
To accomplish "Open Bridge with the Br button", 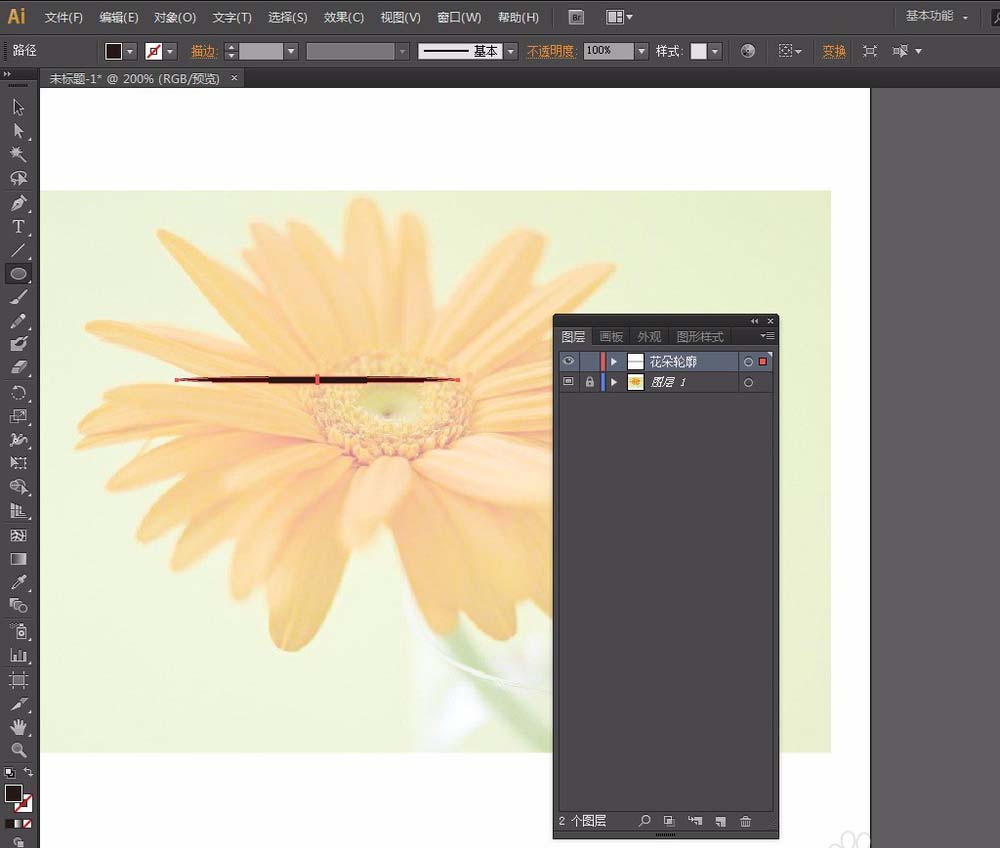I will point(576,17).
